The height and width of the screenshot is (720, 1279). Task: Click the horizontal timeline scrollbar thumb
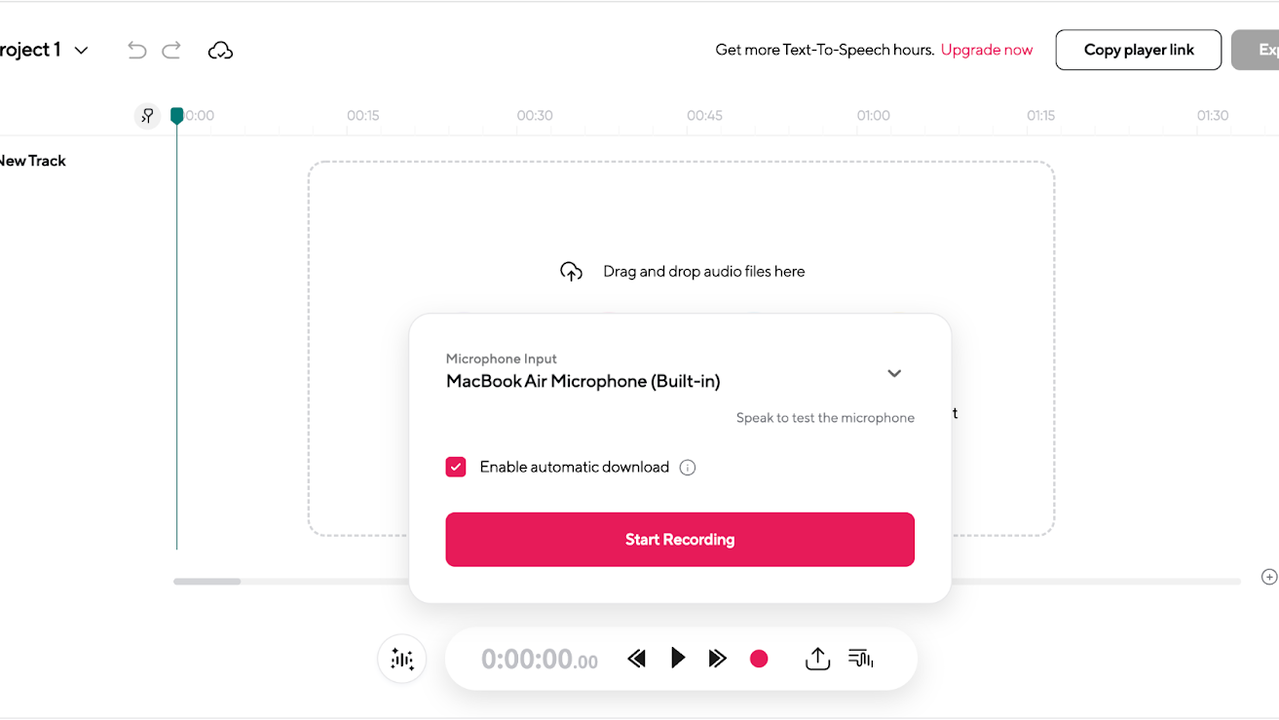click(x=207, y=581)
